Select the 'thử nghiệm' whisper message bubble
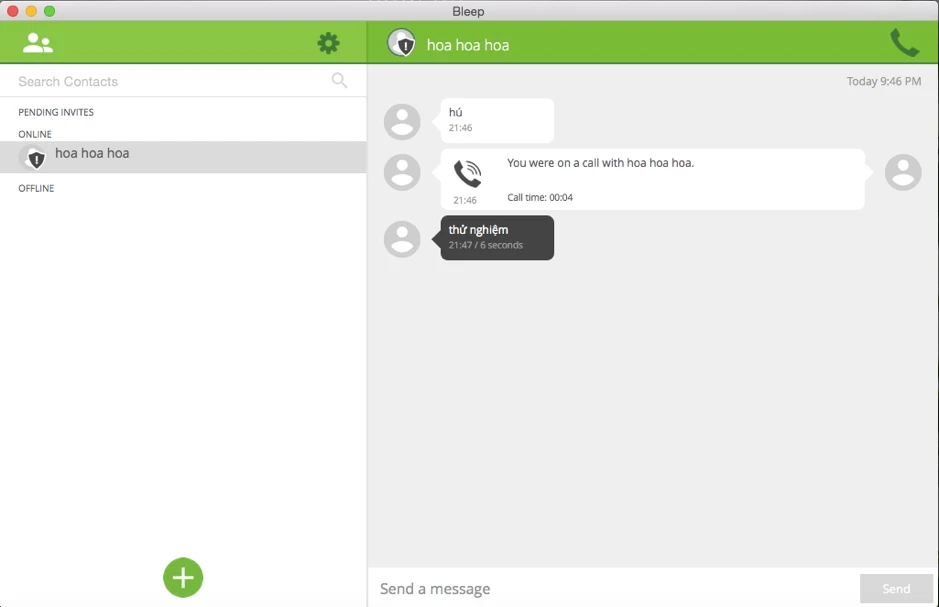This screenshot has height=607, width=939. tap(497, 238)
